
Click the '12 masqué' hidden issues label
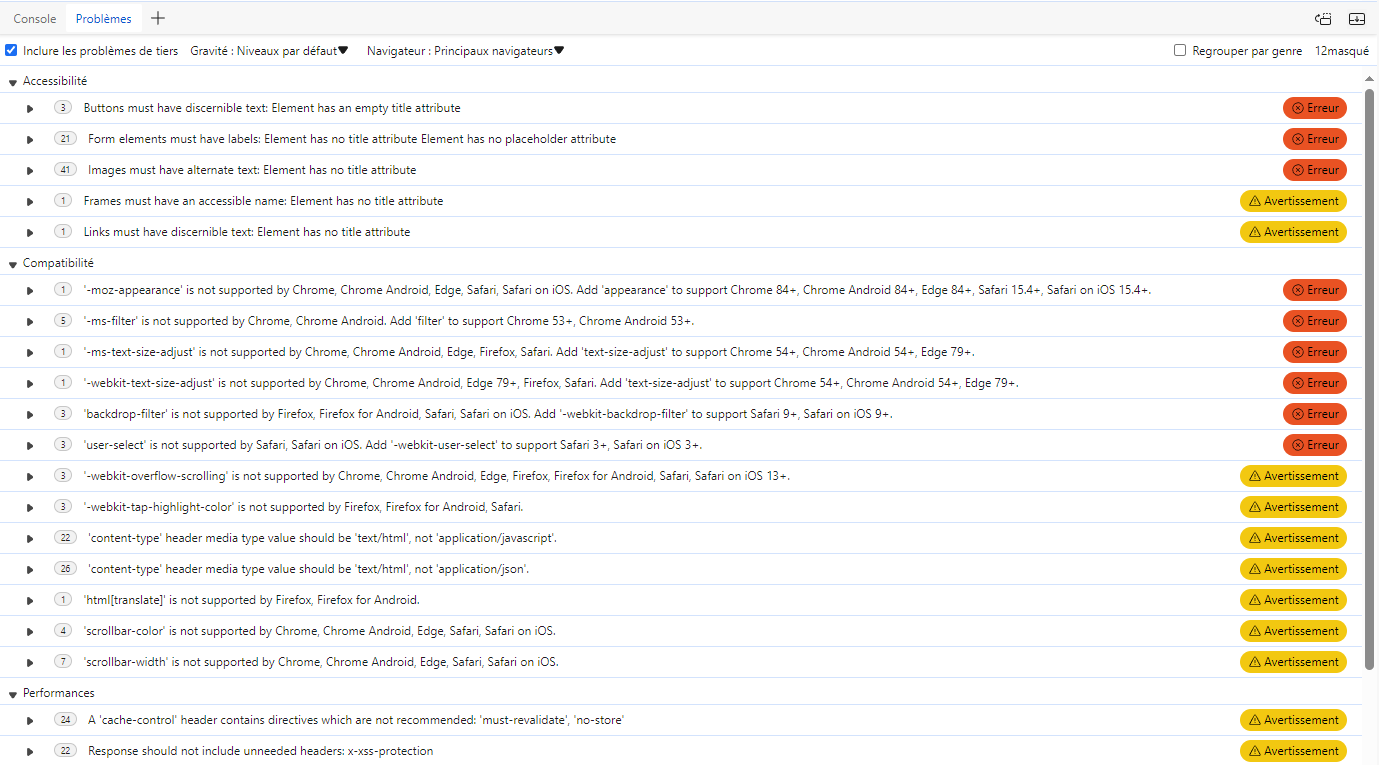1342,51
